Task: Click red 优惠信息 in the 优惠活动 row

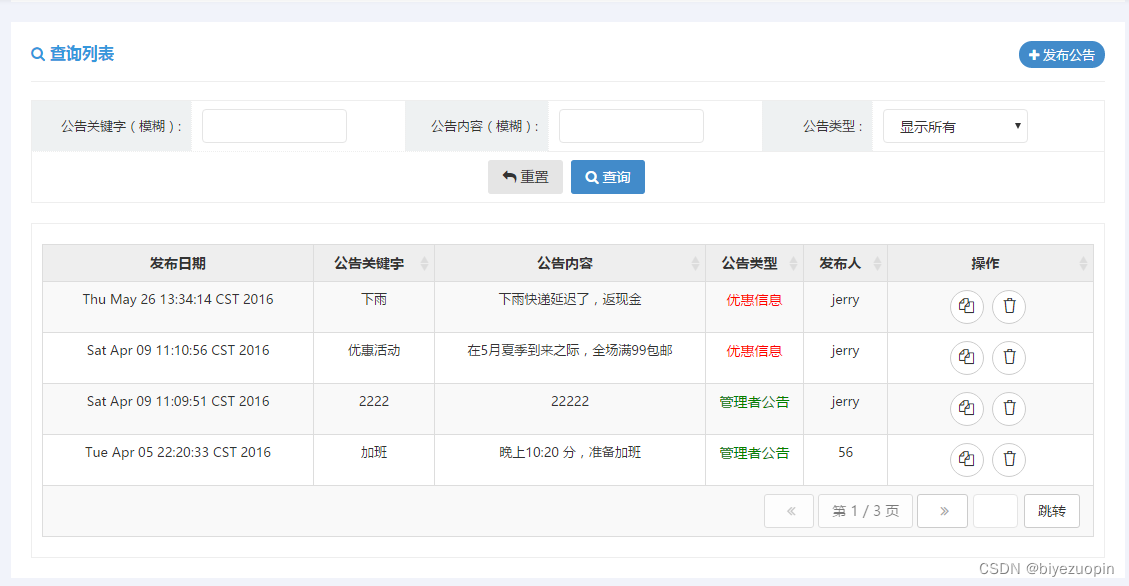Action: [x=754, y=351]
